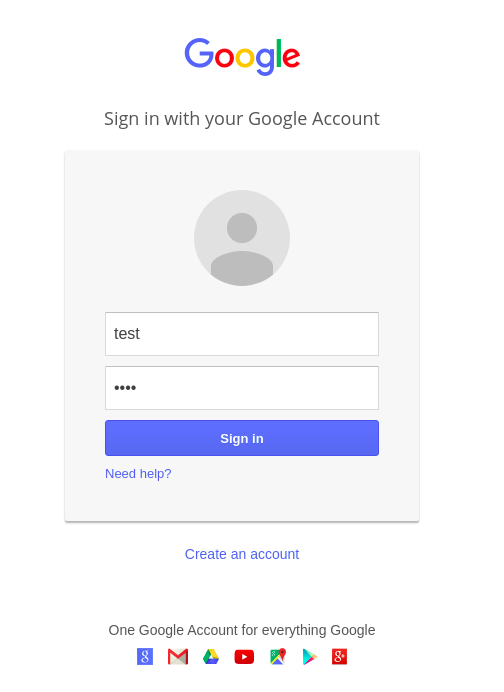Image resolution: width=504 pixels, height=692 pixels.
Task: Open the Gmail envelope icon
Action: tap(178, 657)
